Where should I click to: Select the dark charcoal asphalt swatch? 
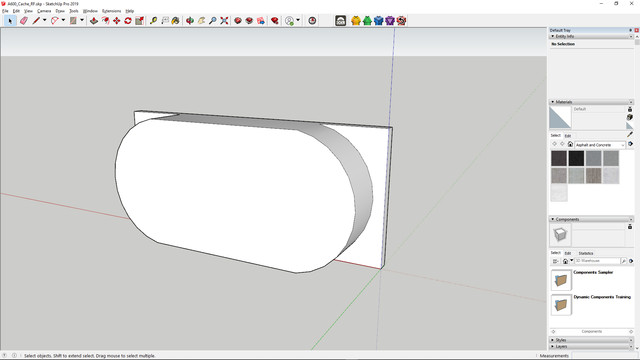[559, 158]
